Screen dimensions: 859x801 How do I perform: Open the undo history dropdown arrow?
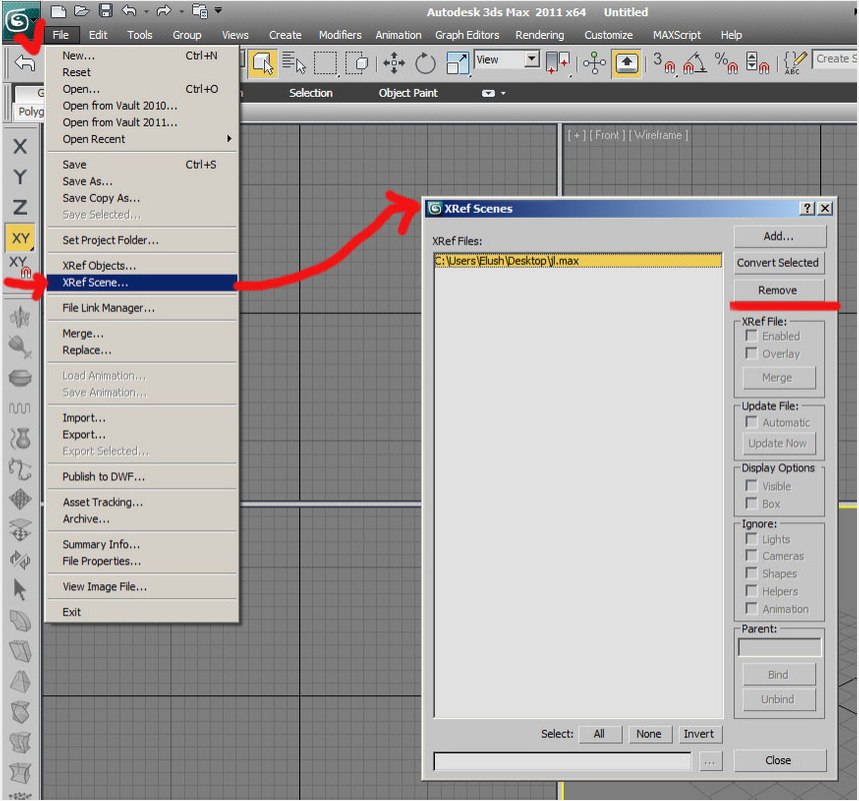[x=146, y=11]
